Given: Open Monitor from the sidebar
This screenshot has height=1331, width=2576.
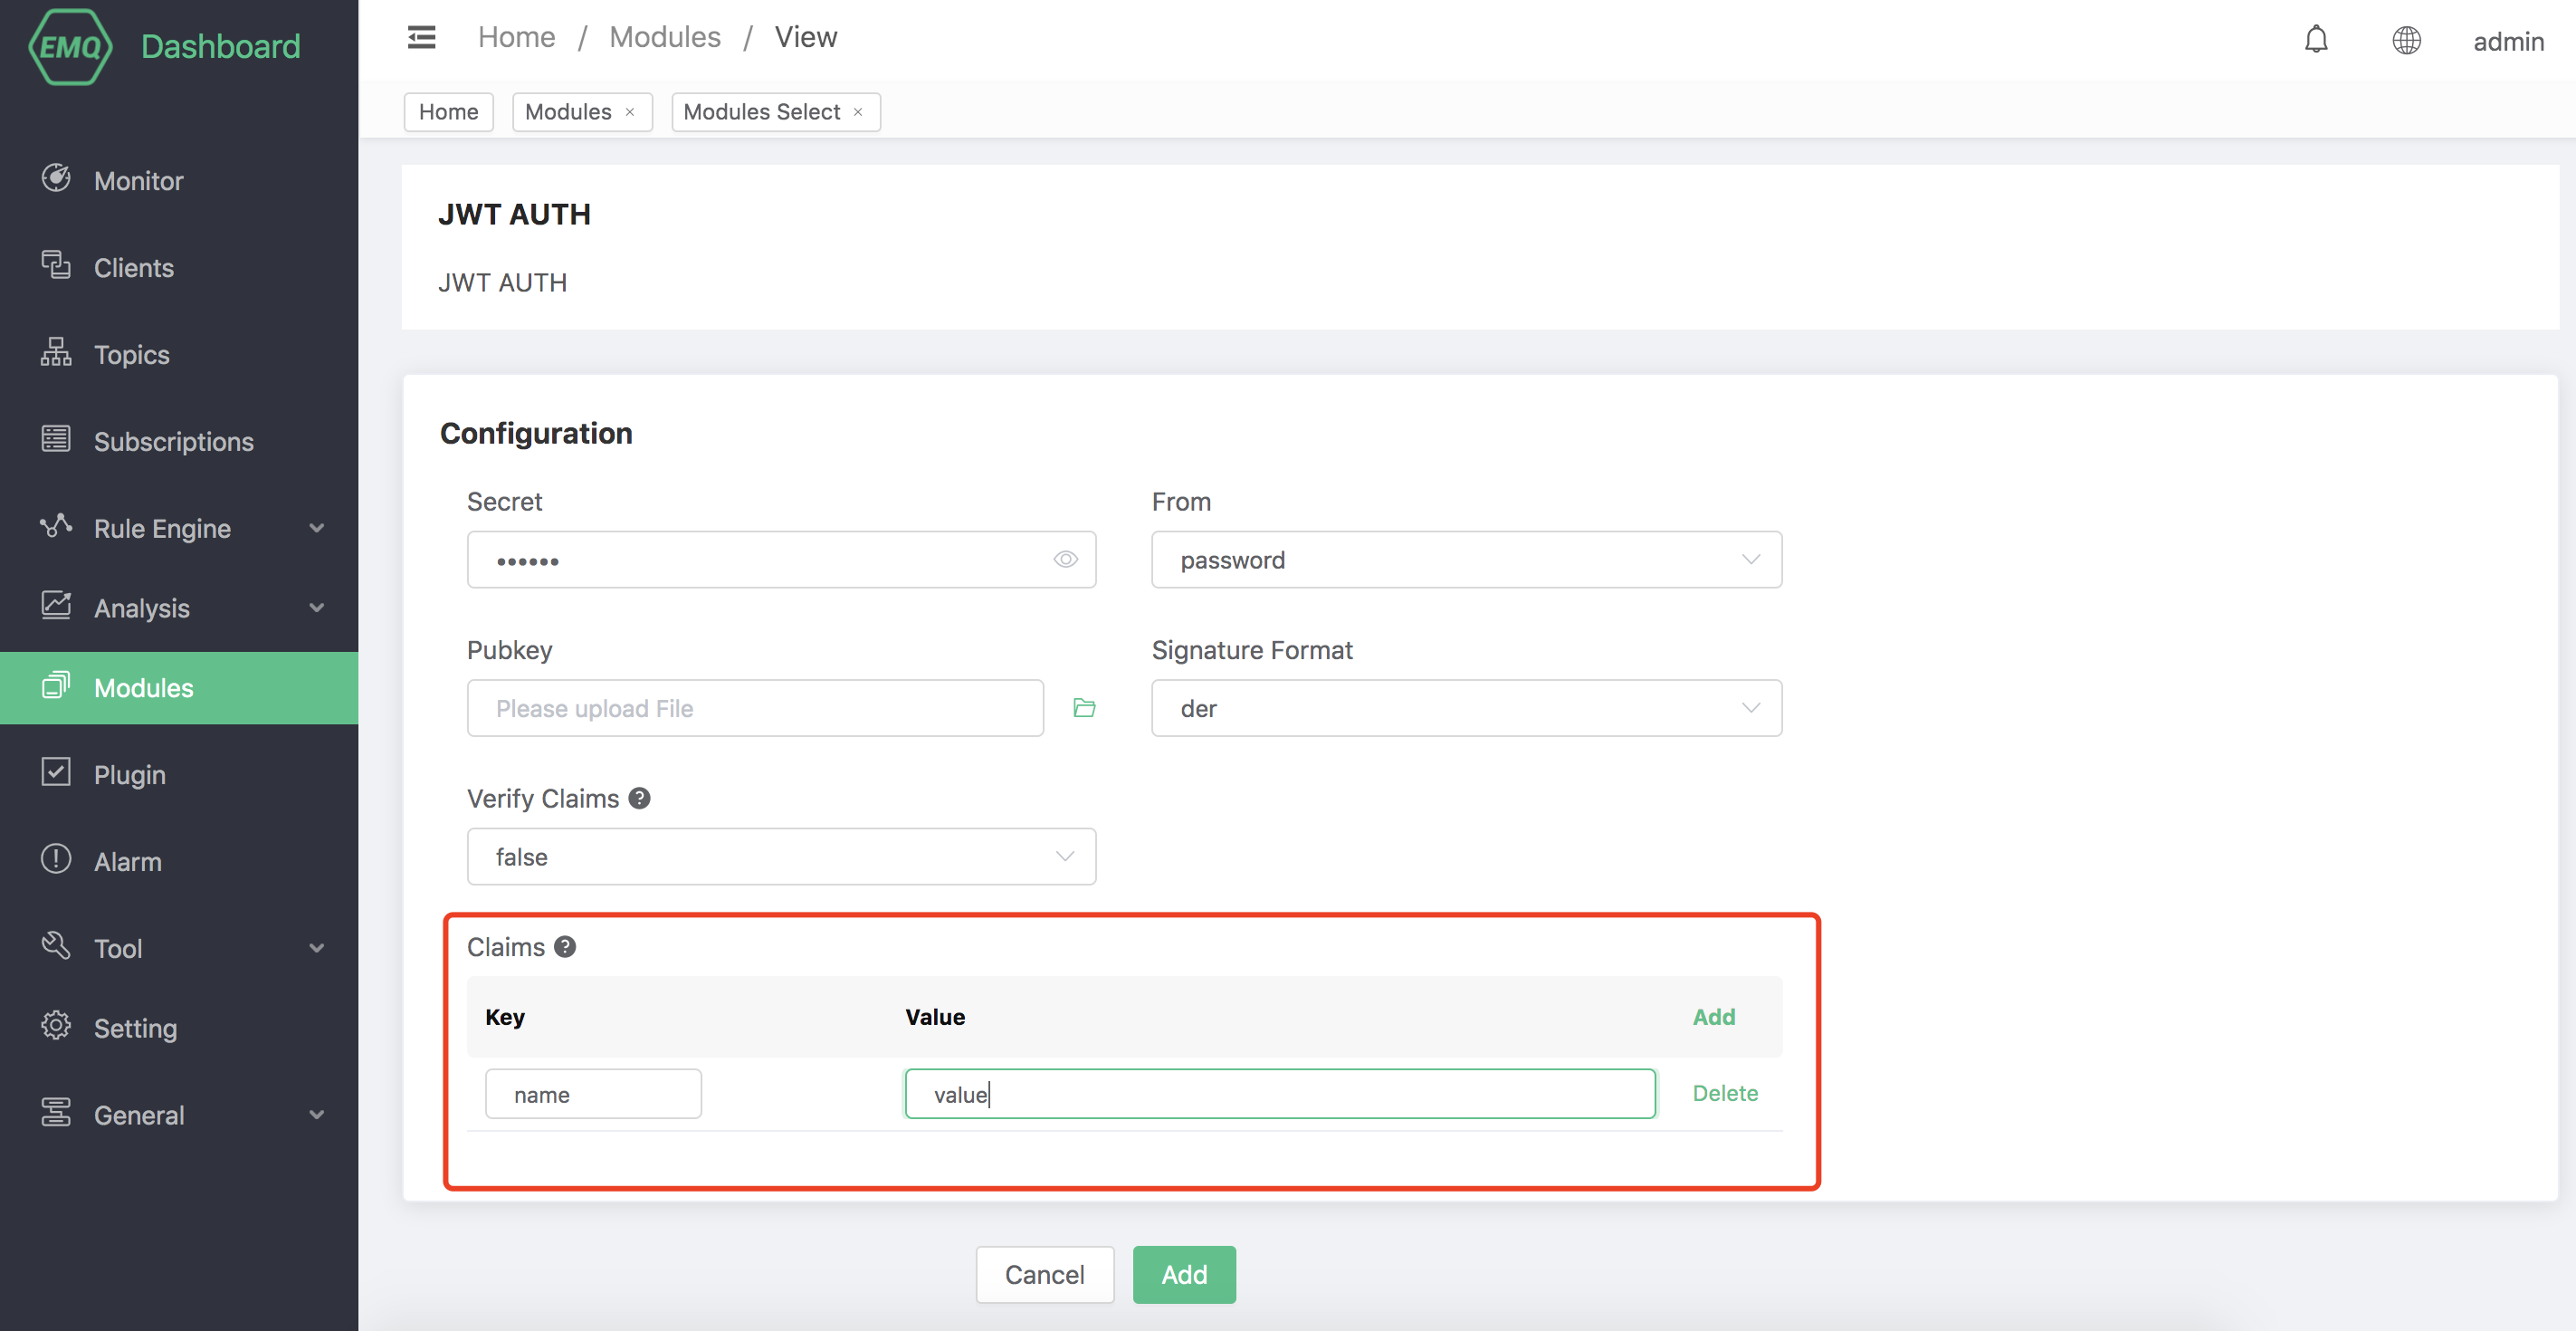Looking at the screenshot, I should (x=138, y=180).
